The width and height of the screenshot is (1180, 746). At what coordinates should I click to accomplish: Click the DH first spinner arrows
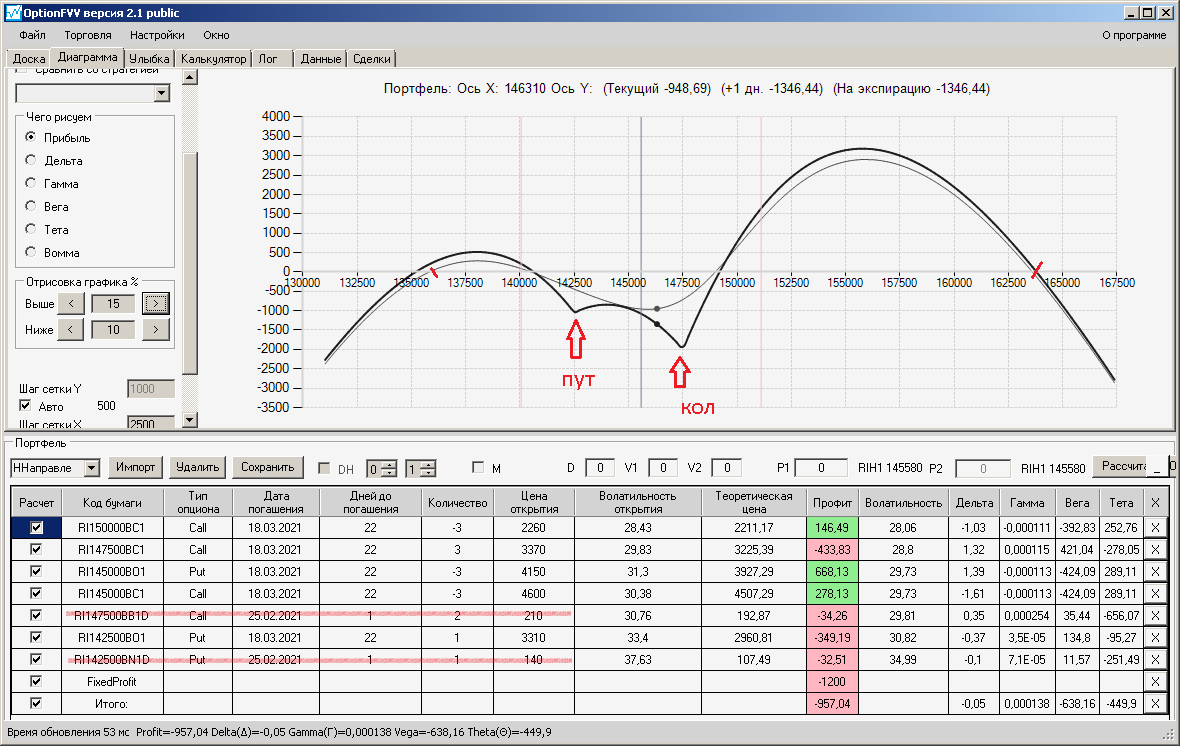coord(389,469)
